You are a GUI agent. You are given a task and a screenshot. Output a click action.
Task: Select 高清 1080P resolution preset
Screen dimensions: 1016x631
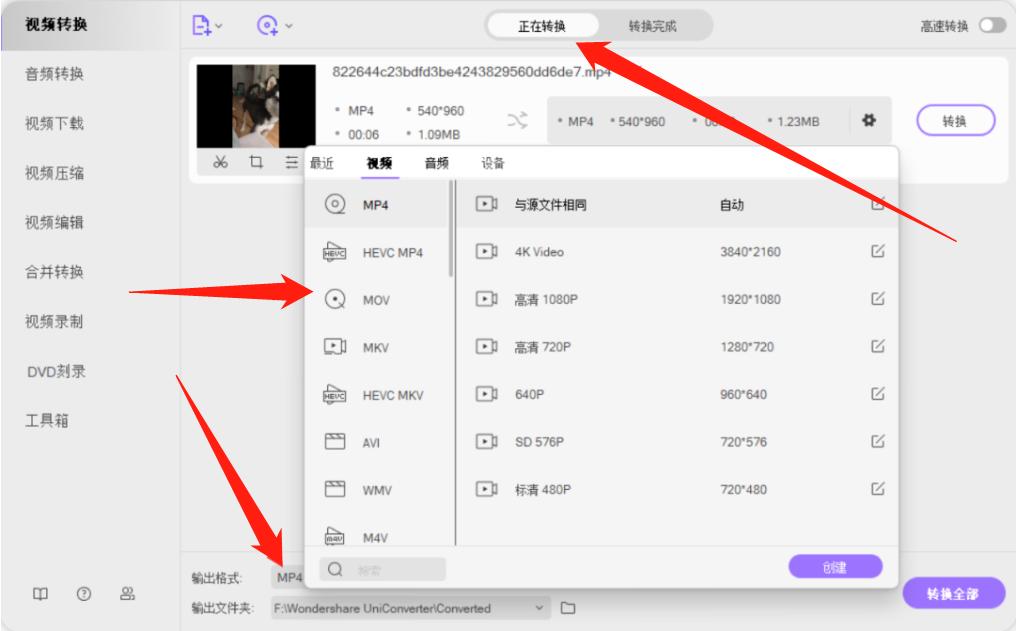[678, 299]
